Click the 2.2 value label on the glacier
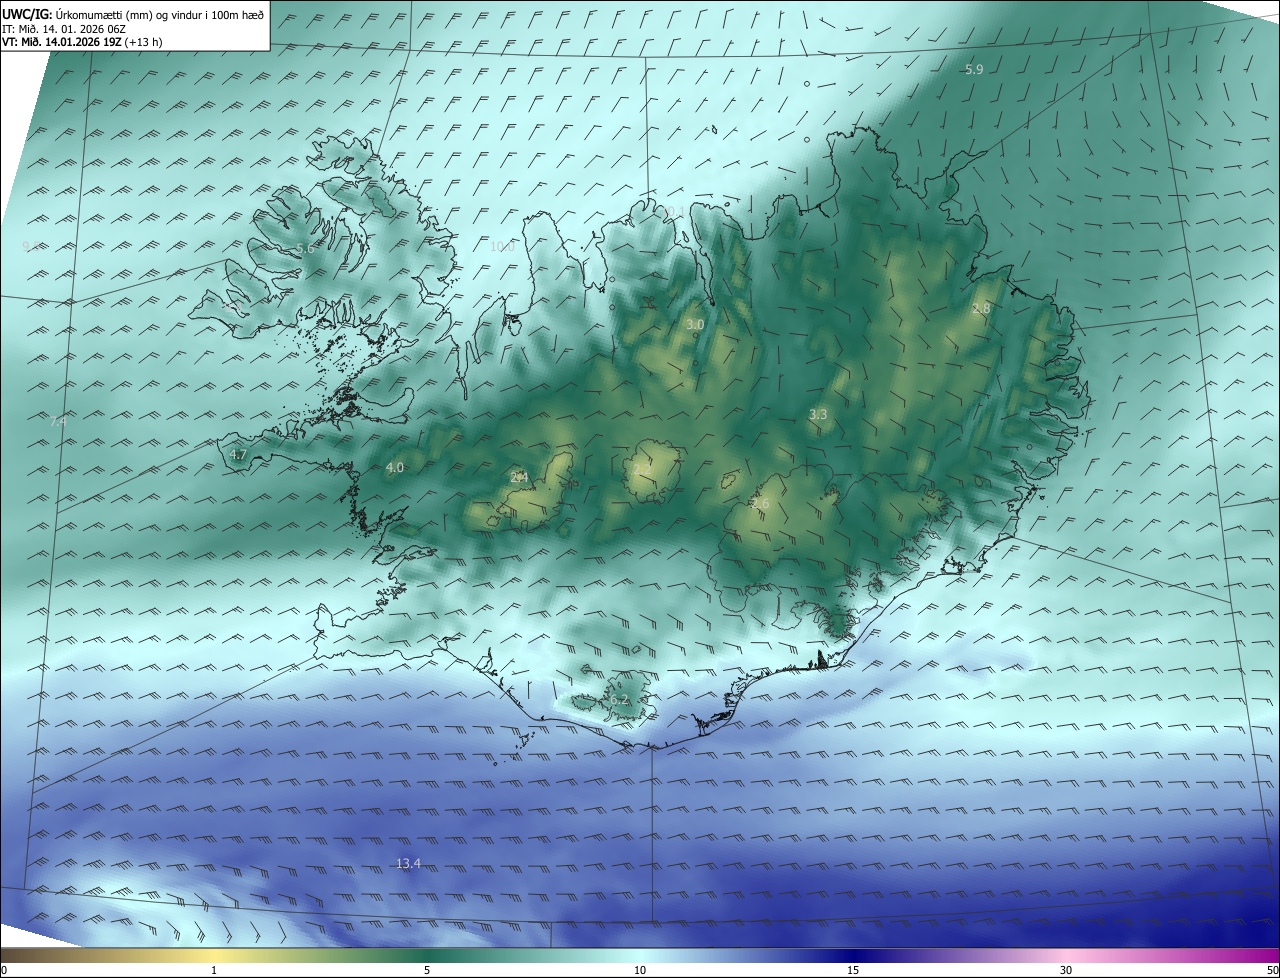The image size is (1280, 978). [642, 468]
